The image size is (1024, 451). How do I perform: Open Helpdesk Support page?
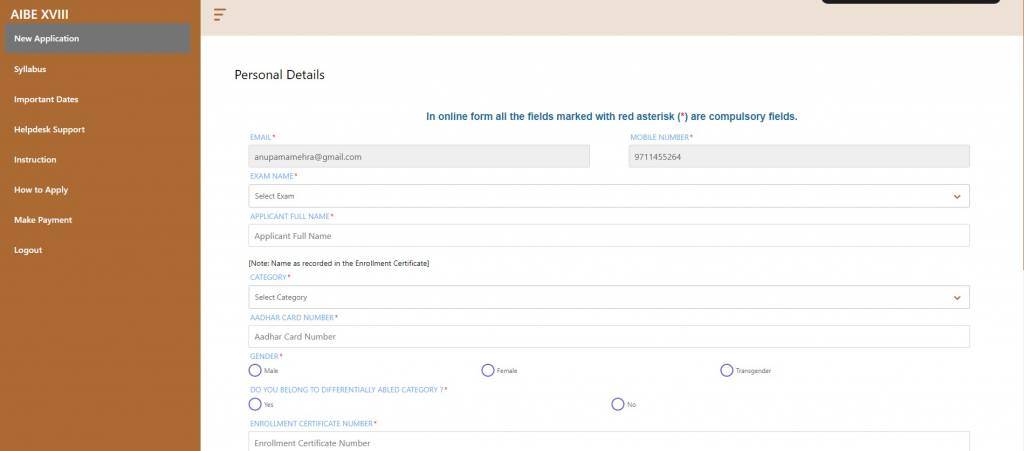point(49,129)
